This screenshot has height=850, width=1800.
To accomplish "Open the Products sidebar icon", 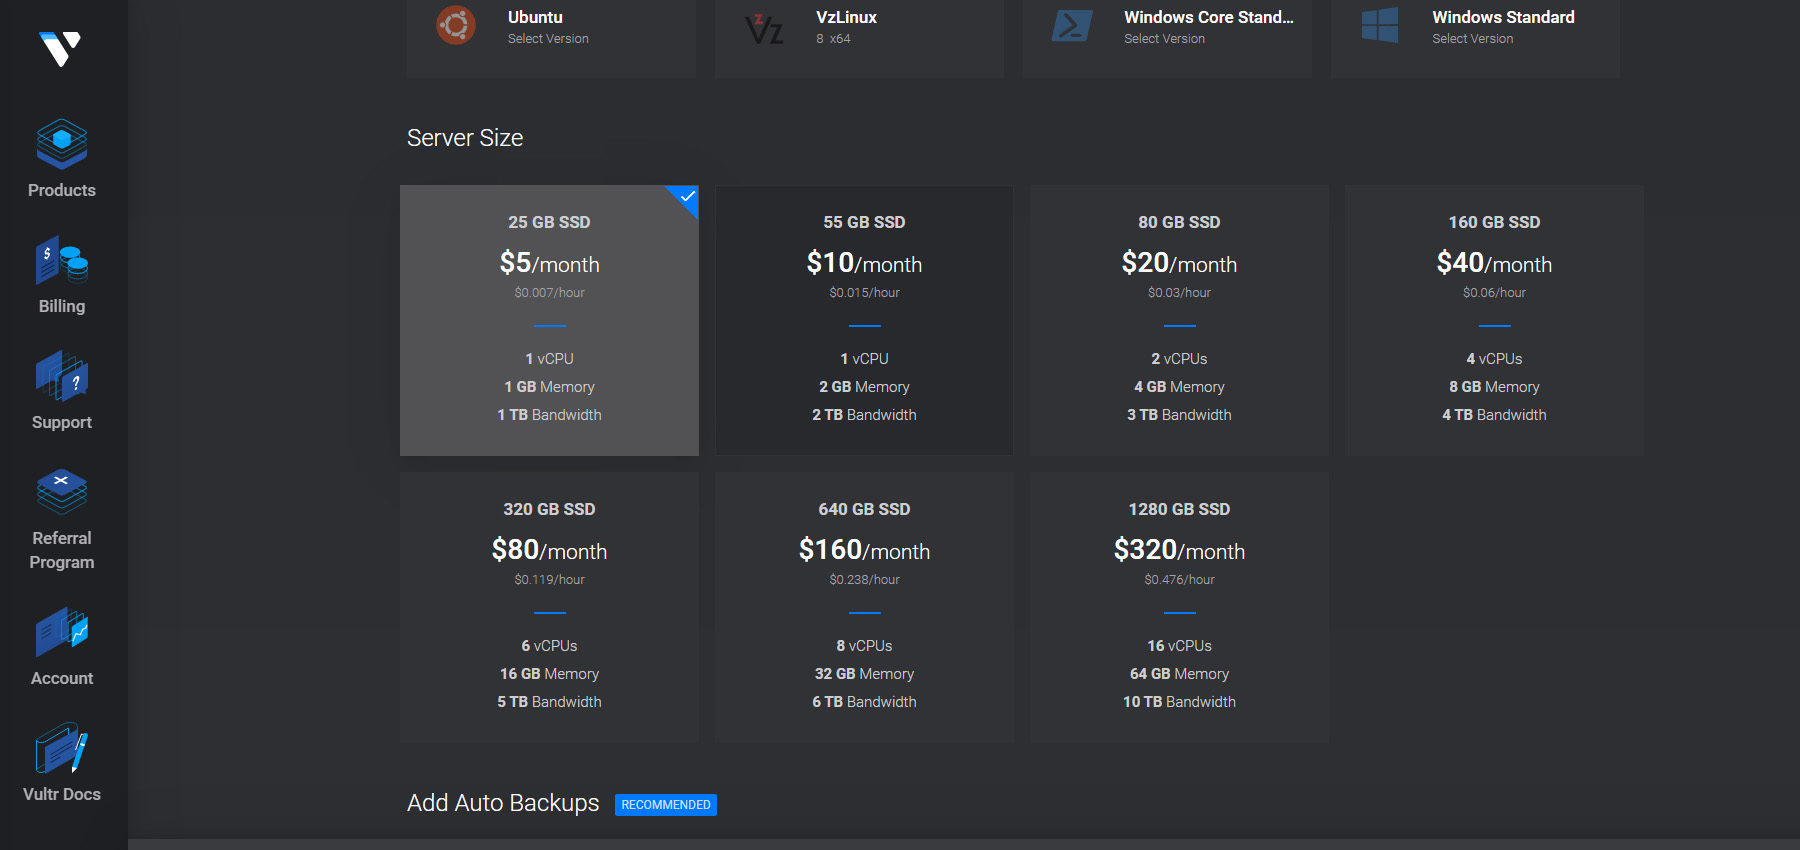I will click(x=62, y=145).
